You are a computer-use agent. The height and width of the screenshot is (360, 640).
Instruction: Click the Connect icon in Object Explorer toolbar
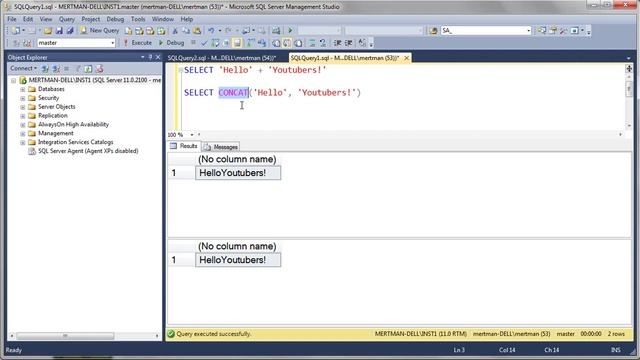click(x=45, y=69)
